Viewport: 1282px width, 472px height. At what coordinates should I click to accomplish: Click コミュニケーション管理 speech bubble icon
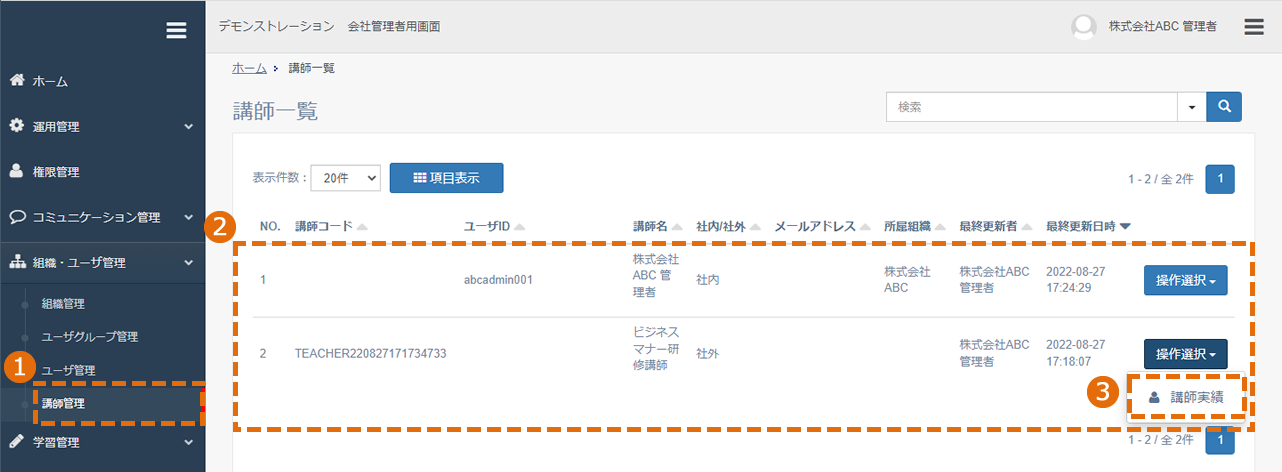(16, 216)
